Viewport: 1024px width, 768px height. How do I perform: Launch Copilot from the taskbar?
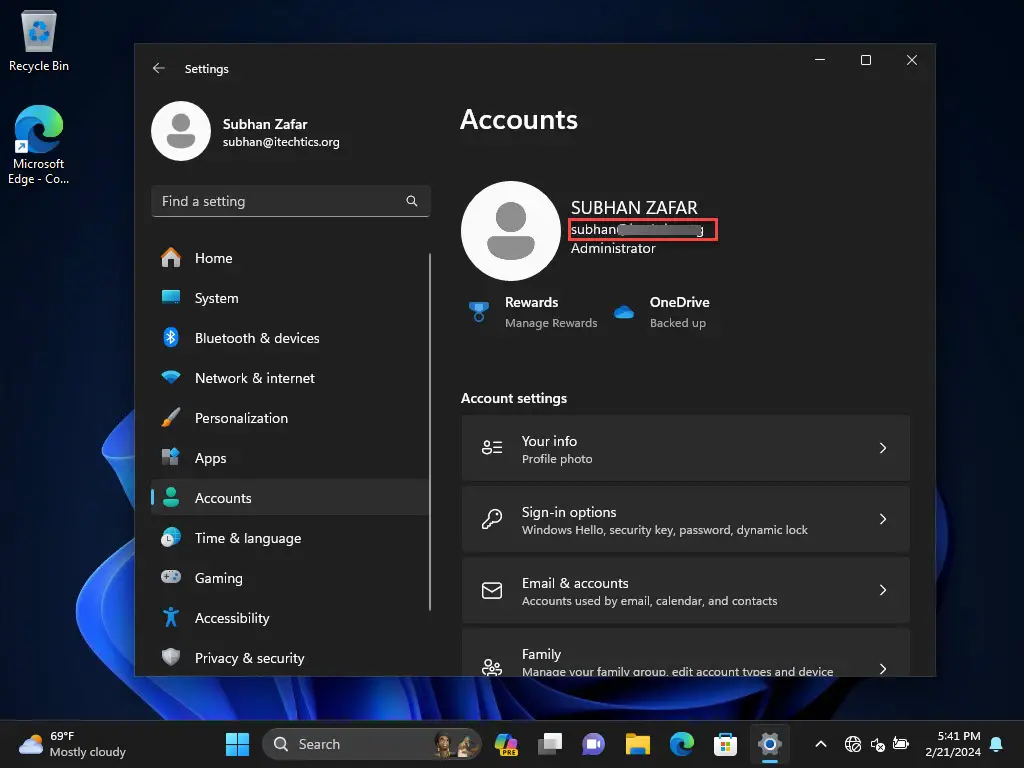(506, 744)
